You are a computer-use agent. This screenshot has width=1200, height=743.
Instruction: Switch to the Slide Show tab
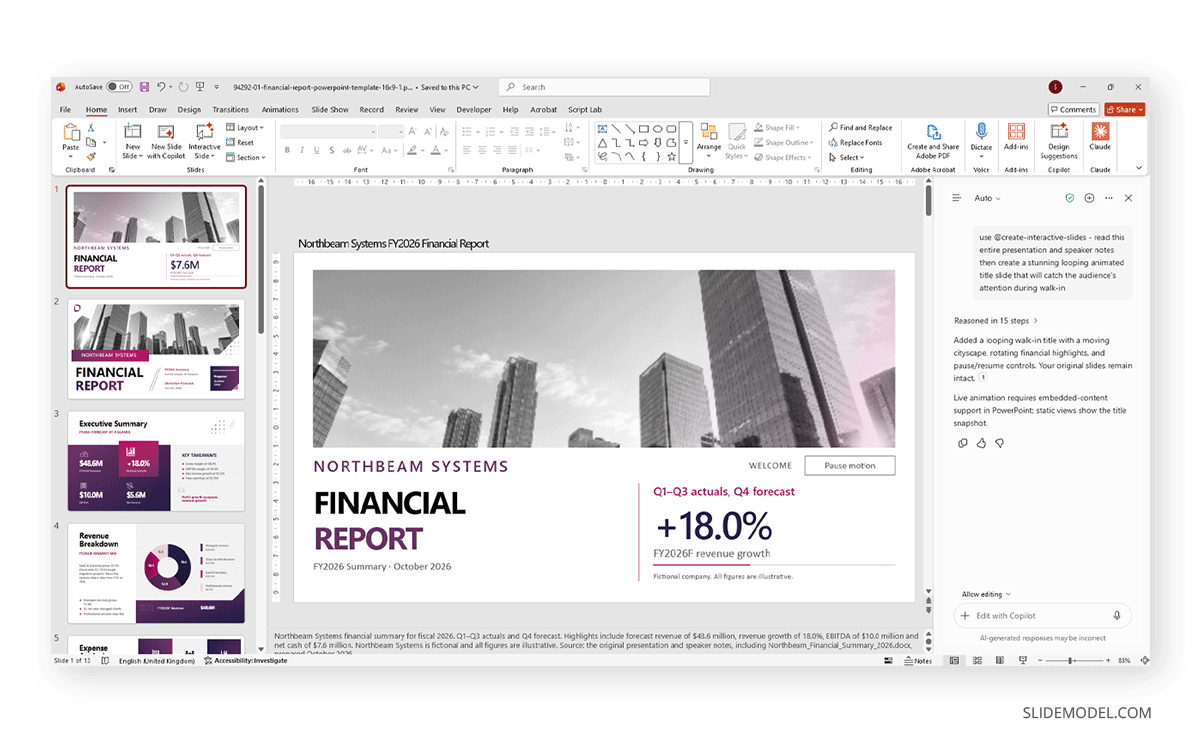330,110
